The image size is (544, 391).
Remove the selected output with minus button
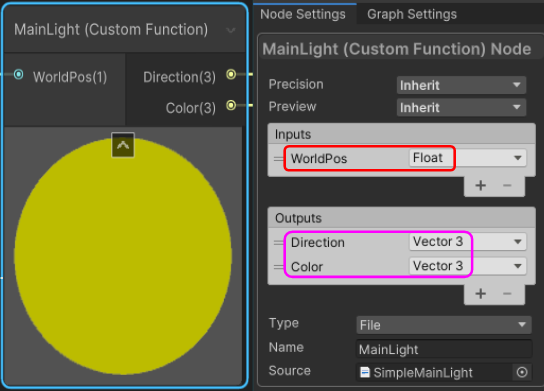coord(507,294)
